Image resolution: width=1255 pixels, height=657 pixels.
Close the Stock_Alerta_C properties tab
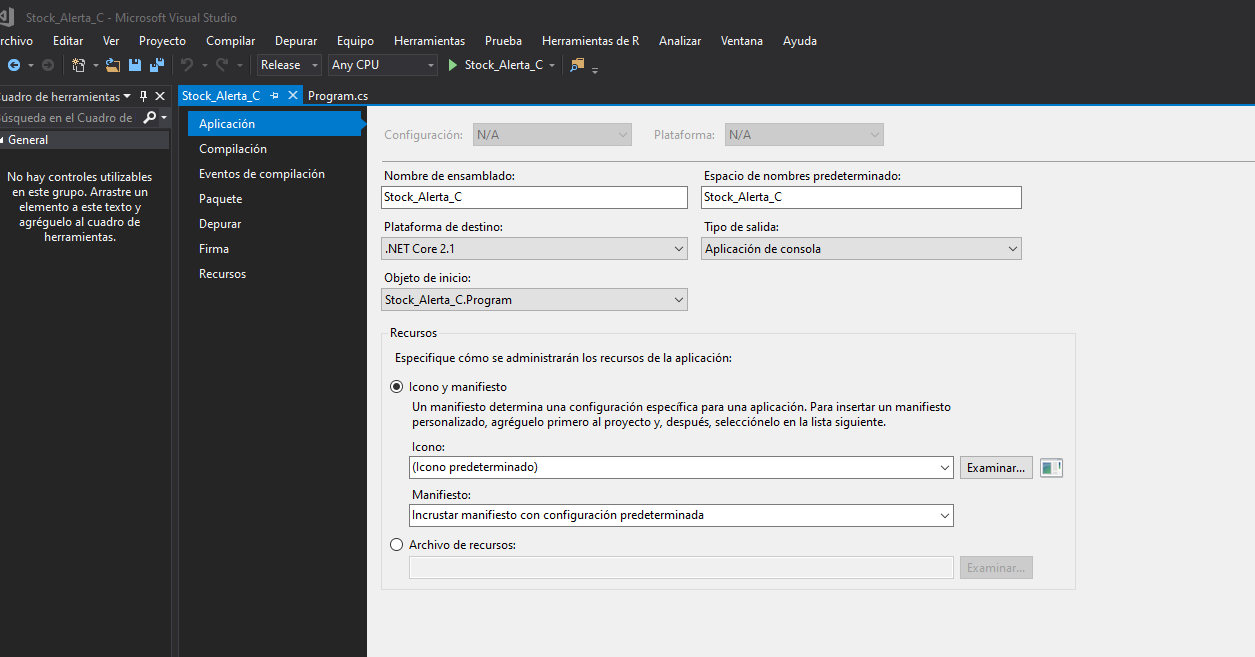click(x=293, y=96)
